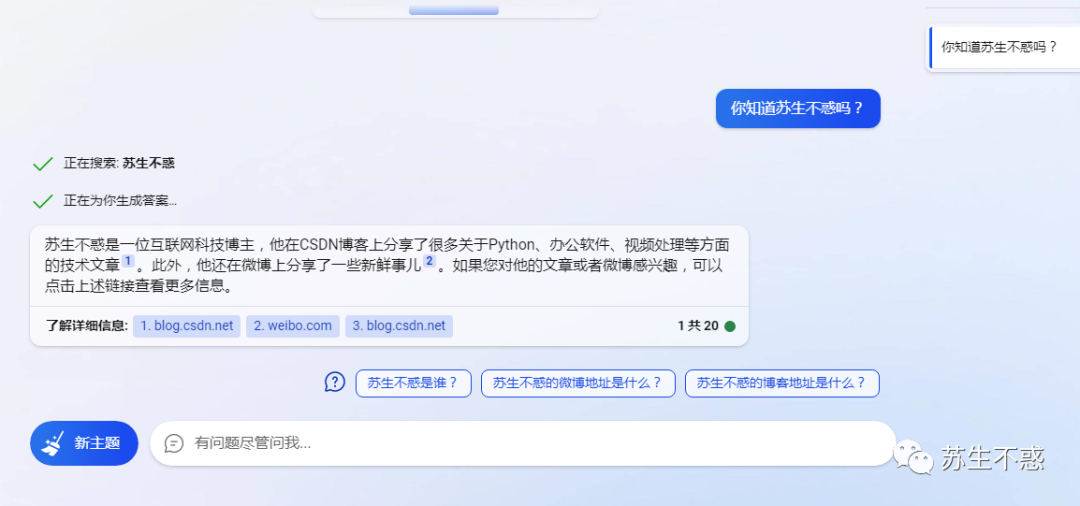Click the blue user message bubble 你知道苏生不惑吗？
The width and height of the screenshot is (1080, 506).
(798, 108)
